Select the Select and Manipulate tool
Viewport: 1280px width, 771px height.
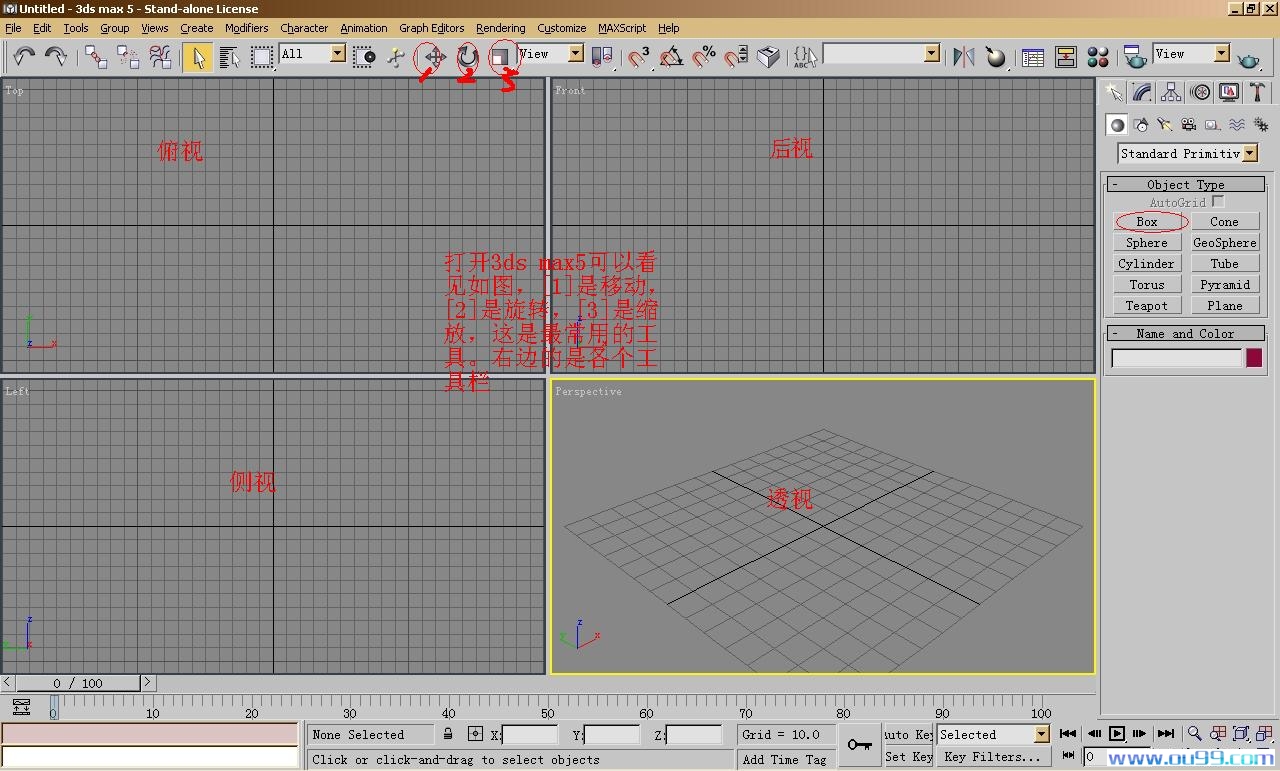(x=396, y=56)
